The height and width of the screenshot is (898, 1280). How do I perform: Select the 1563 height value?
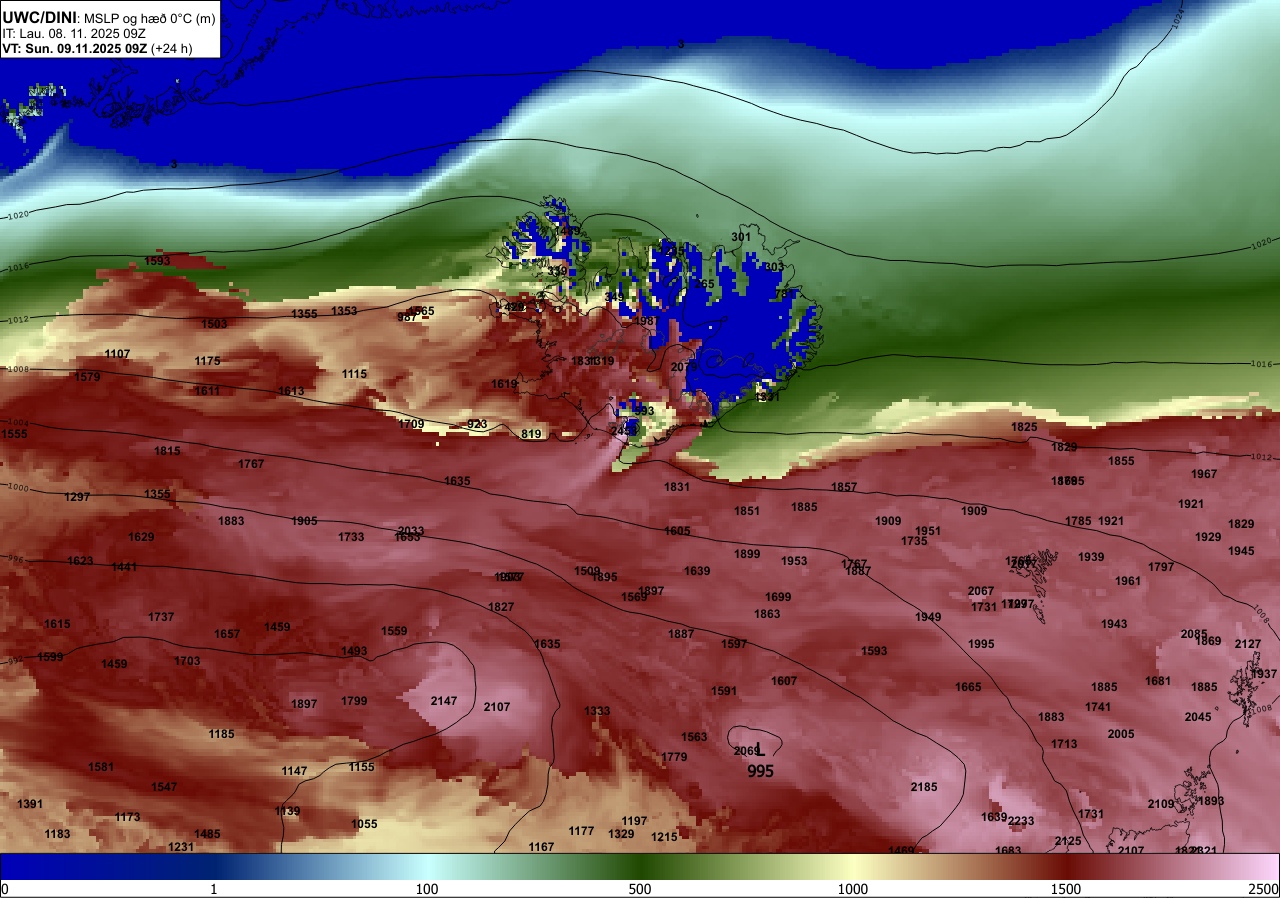pyautogui.click(x=694, y=737)
